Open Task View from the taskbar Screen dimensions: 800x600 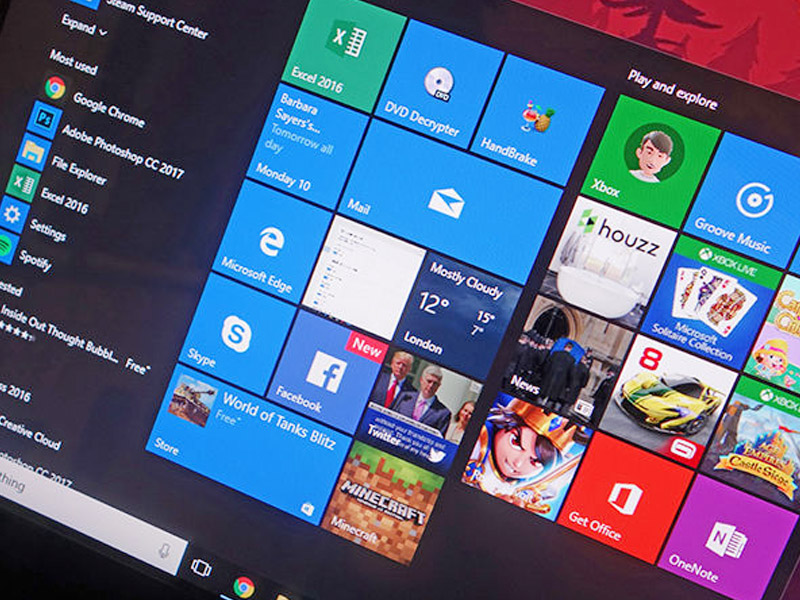pos(201,567)
